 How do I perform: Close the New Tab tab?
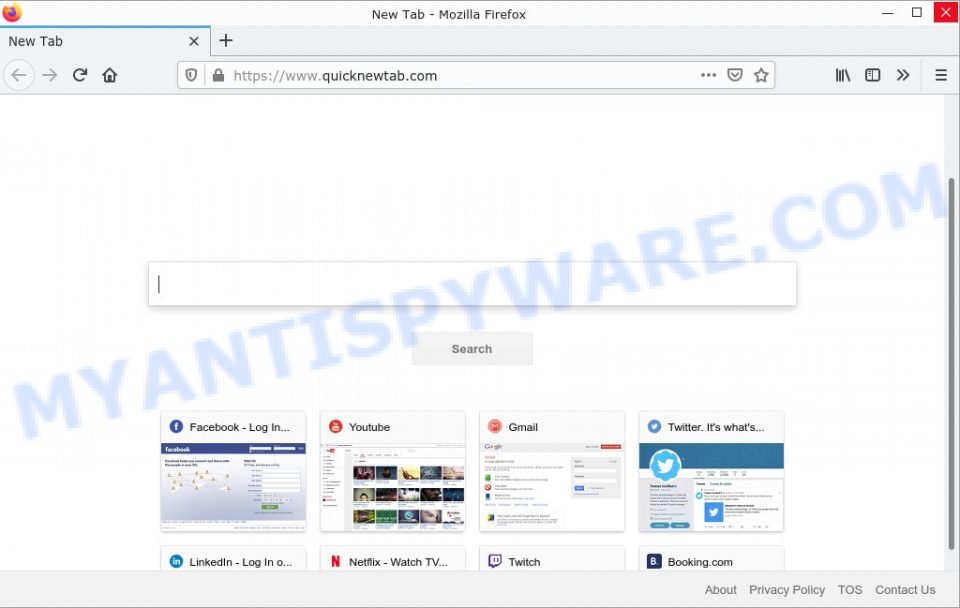click(193, 41)
